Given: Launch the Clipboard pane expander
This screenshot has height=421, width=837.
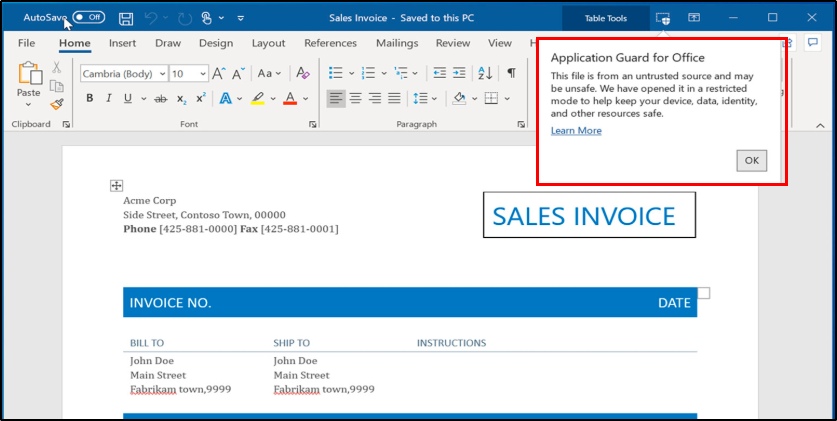Looking at the screenshot, I should (66, 124).
